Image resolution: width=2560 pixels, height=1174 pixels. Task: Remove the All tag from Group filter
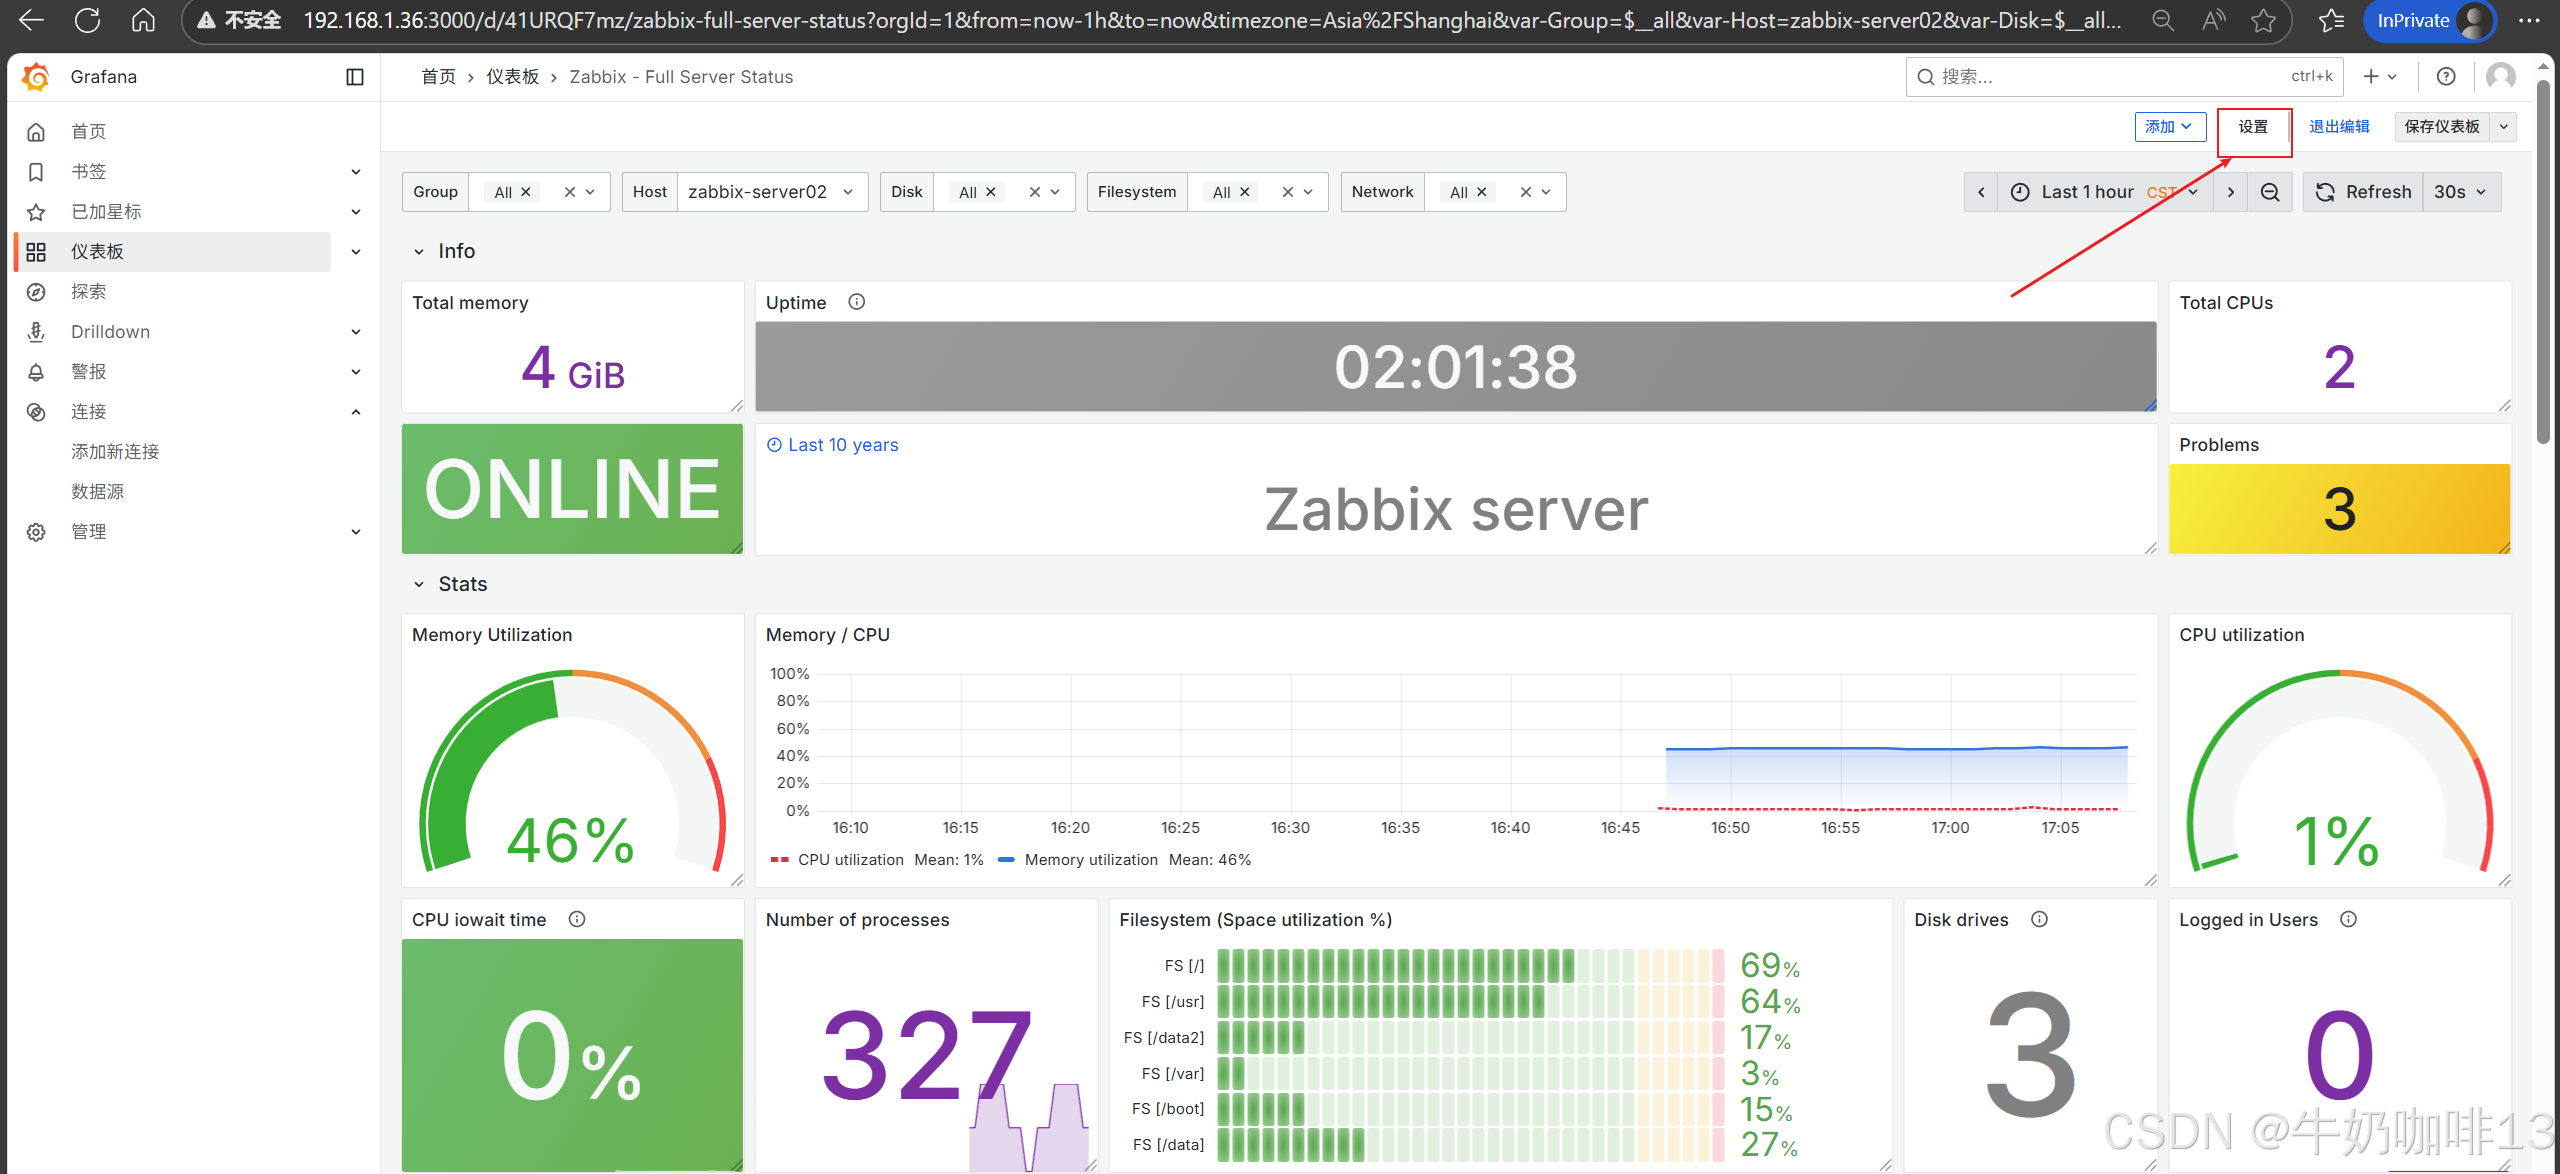526,192
